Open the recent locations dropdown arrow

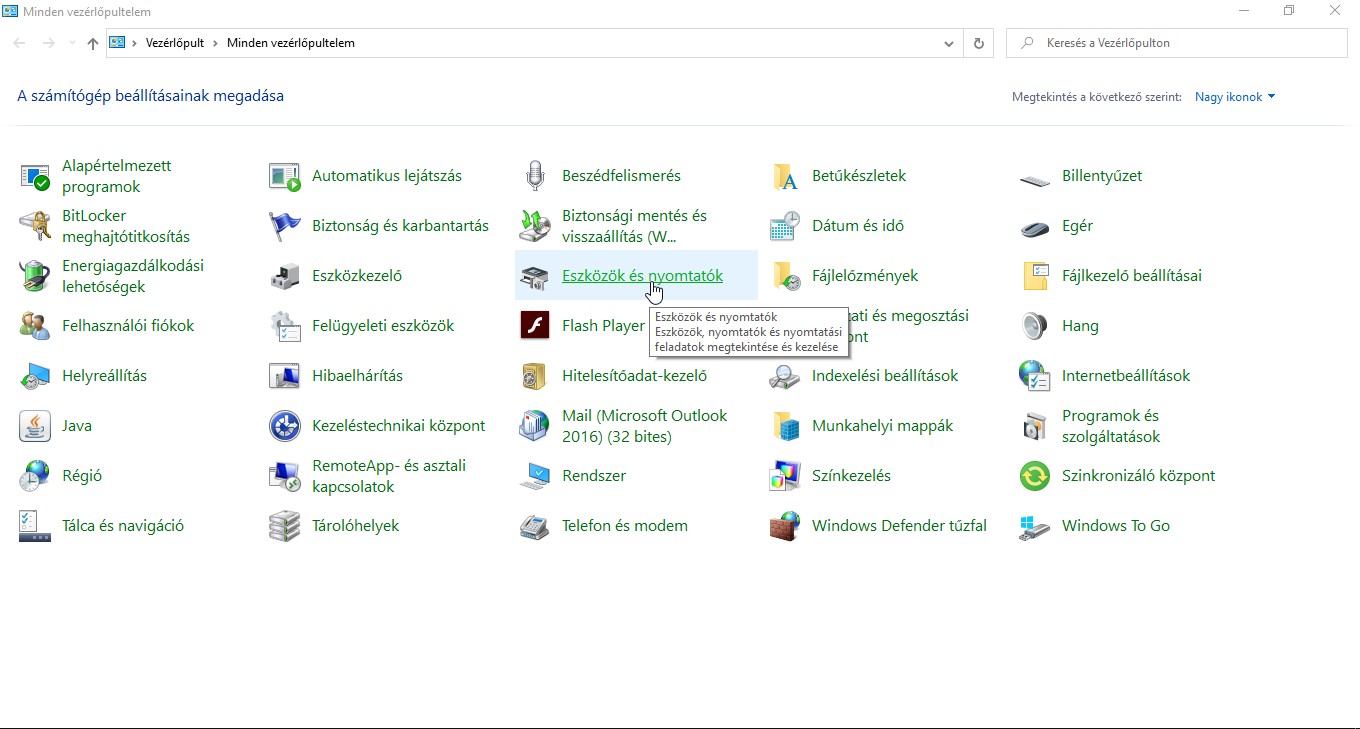72,43
